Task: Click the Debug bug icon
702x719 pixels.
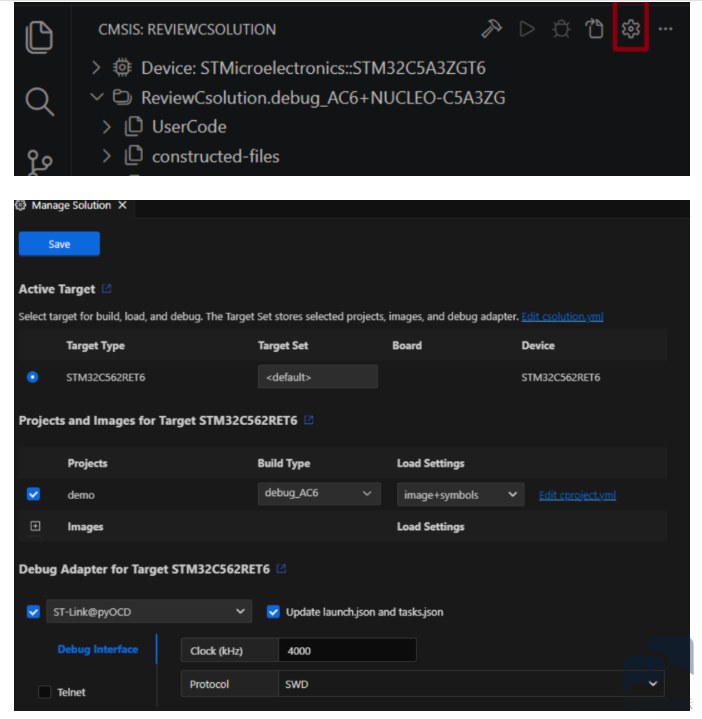Action: 561,29
